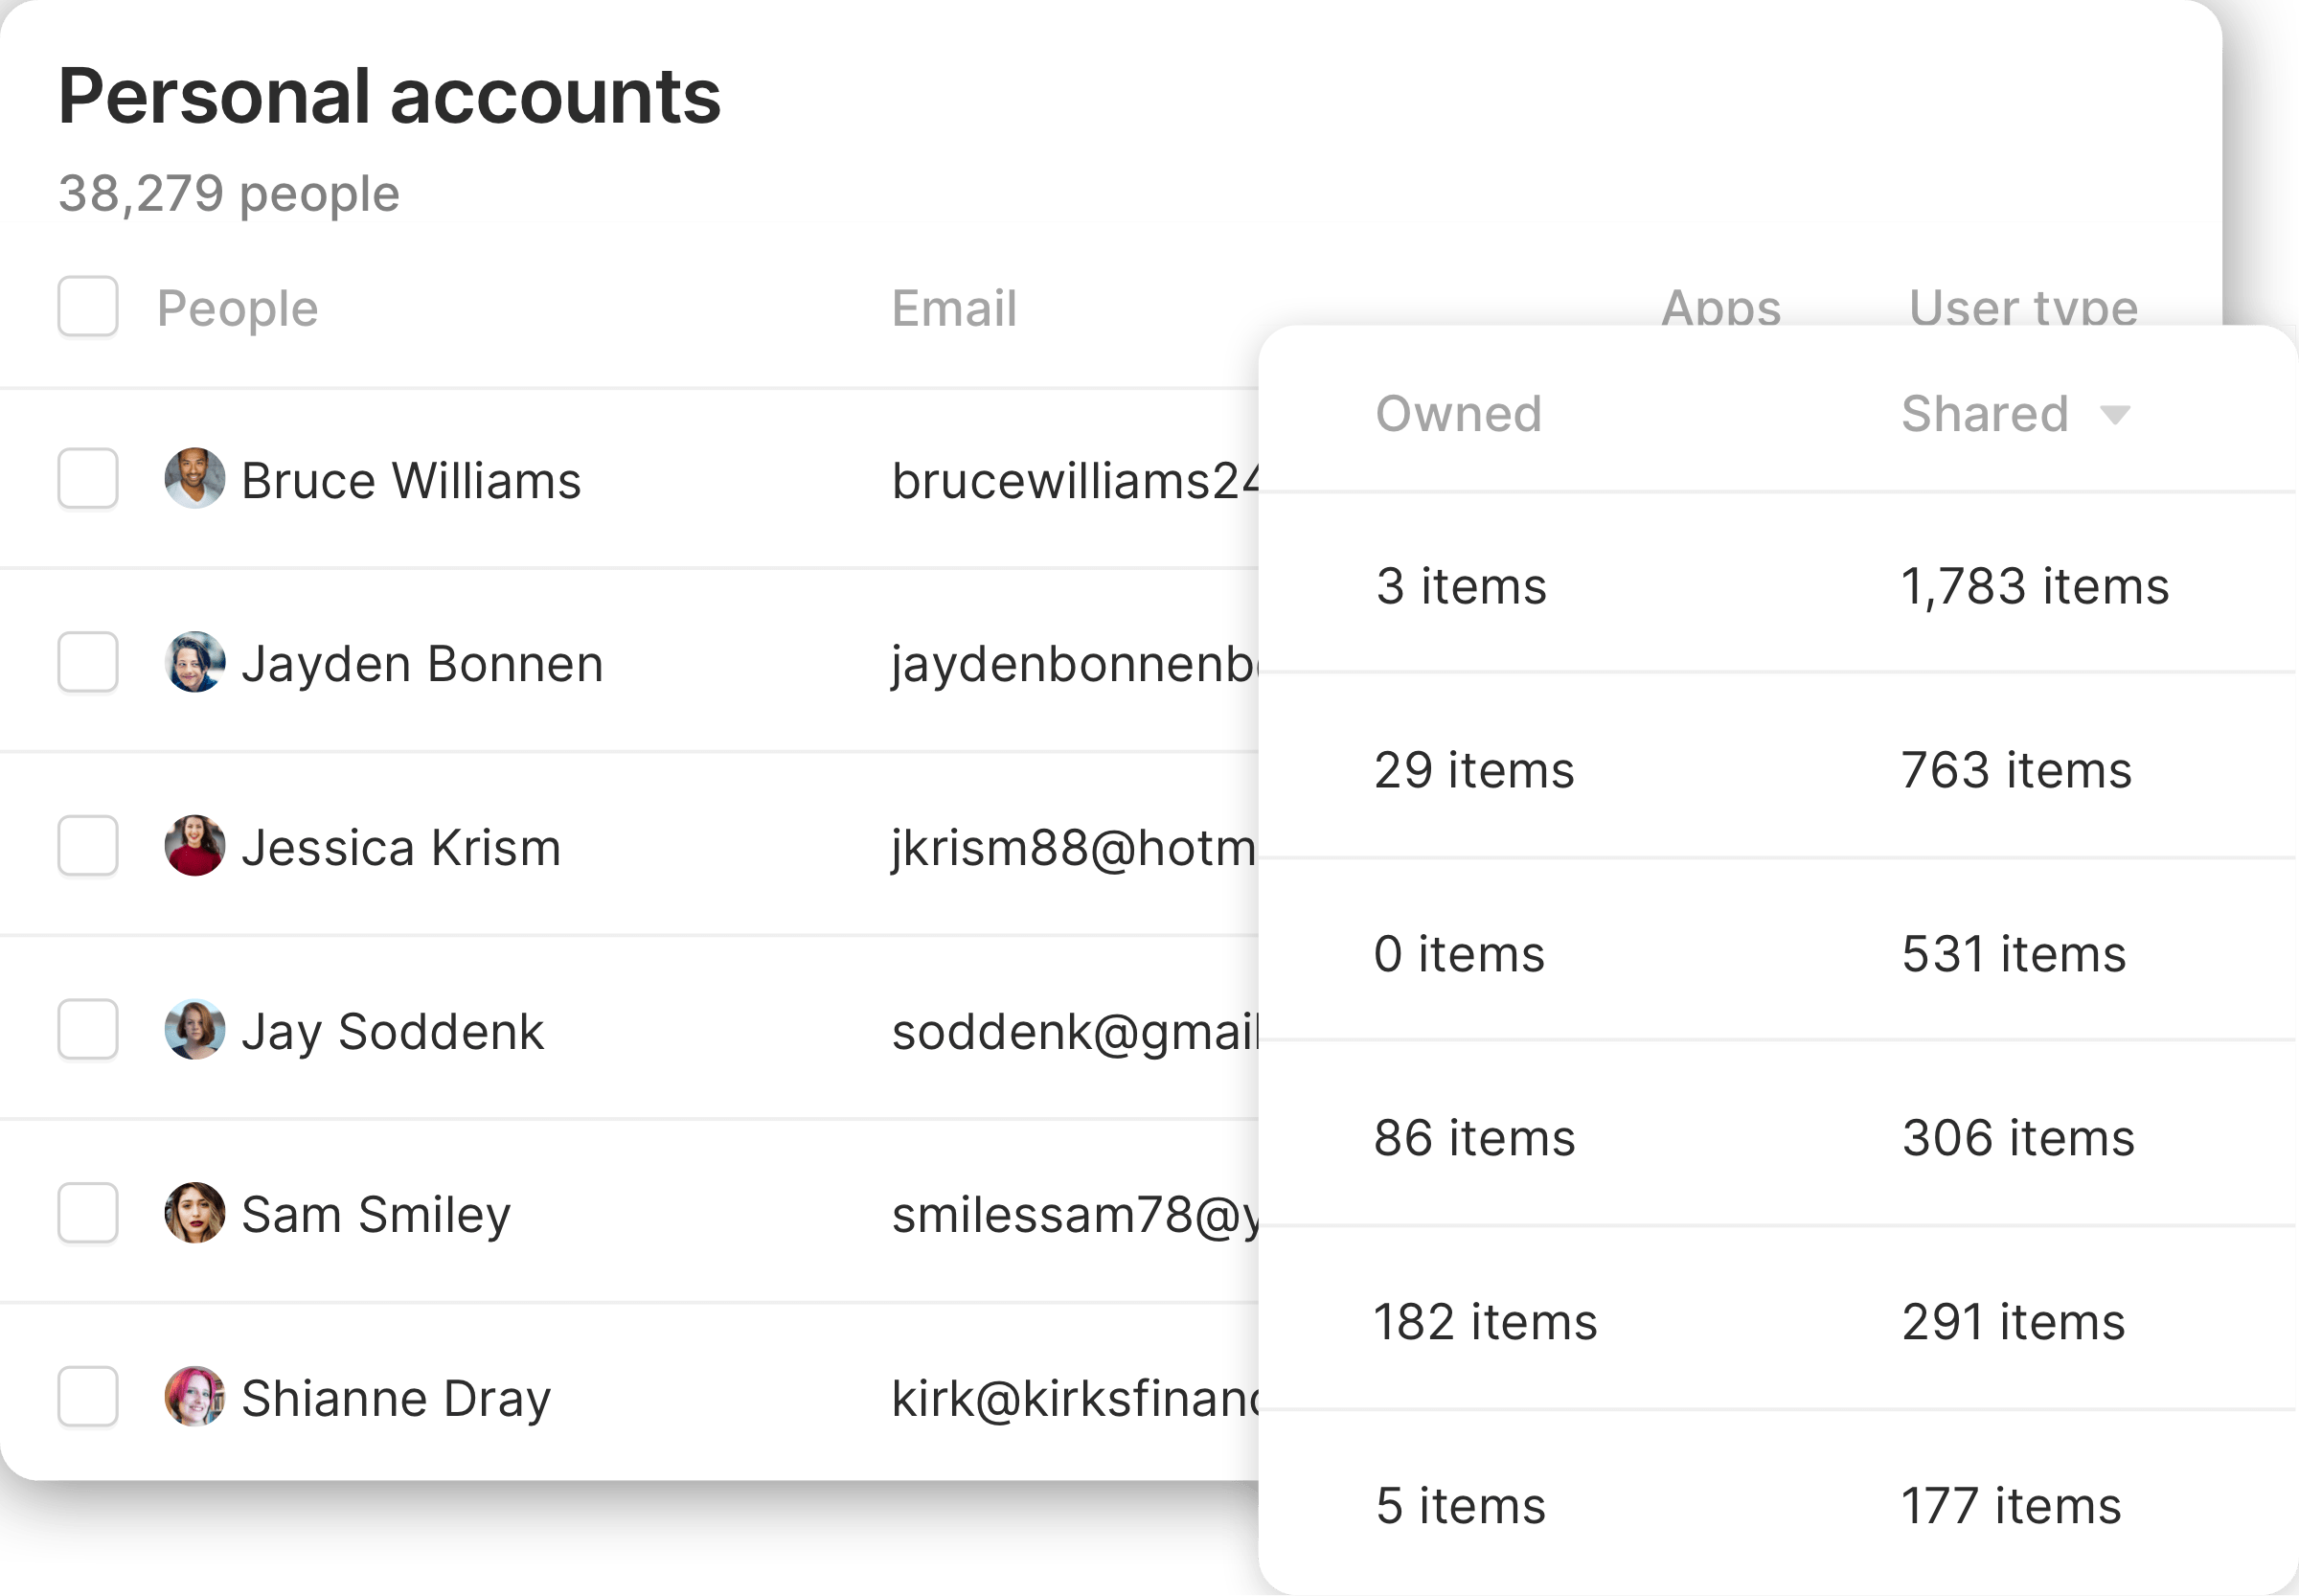Screen dimensions: 2299x1596
Task: Click the sort arrow next to Shared
Action: point(2116,414)
